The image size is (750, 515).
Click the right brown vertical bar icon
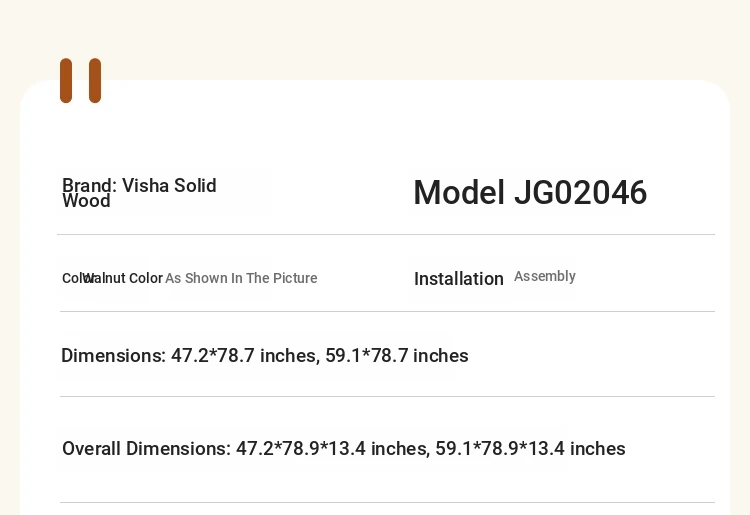coord(95,80)
